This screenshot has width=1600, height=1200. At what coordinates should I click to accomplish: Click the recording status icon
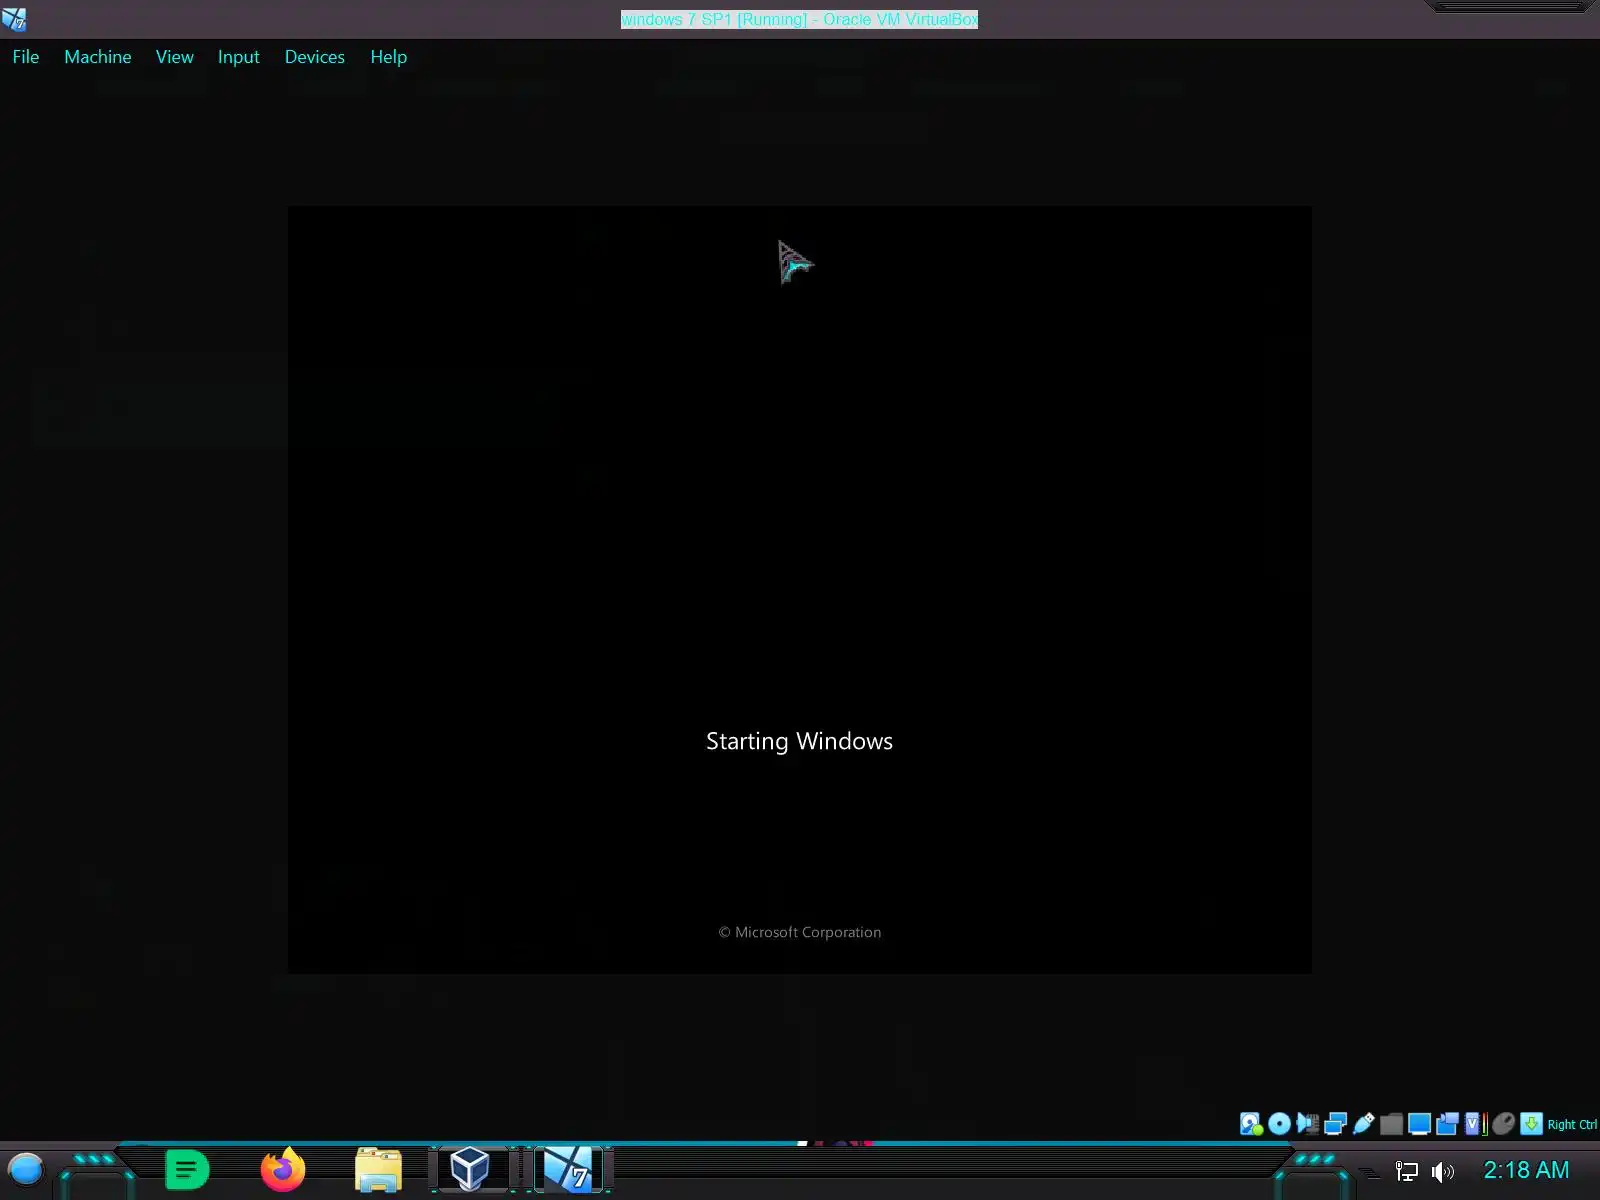click(x=1447, y=1124)
